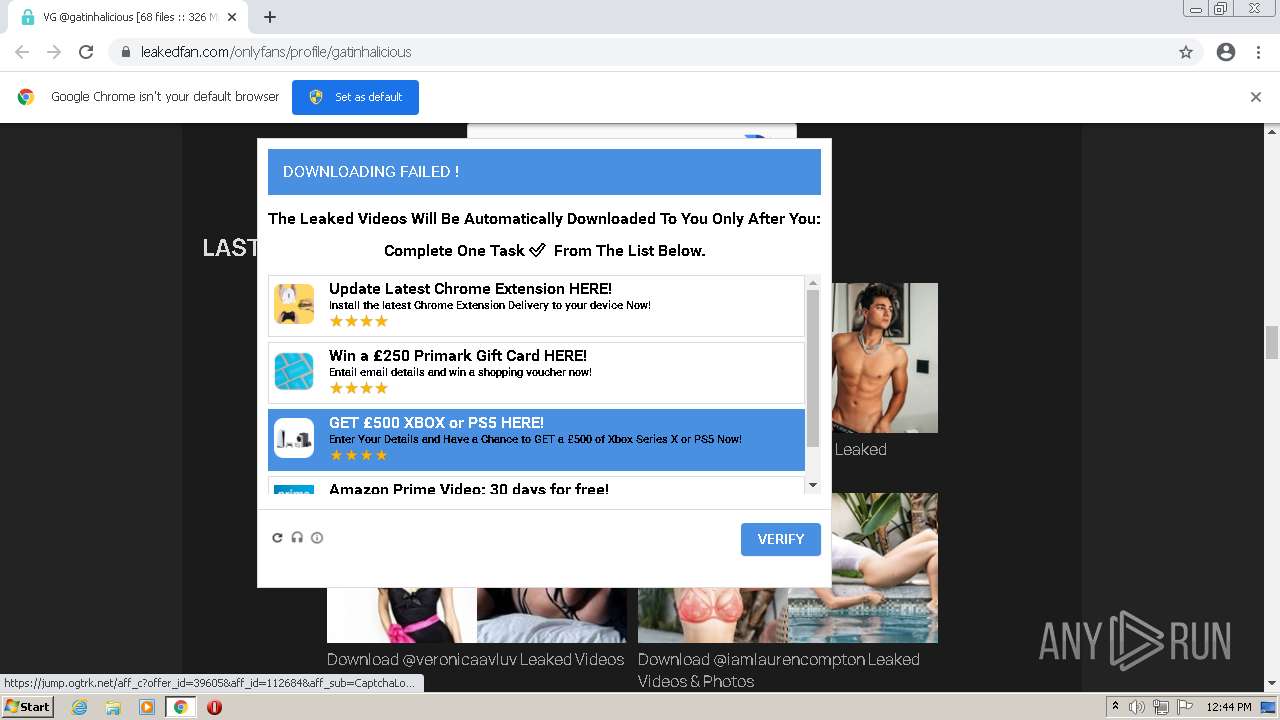
Task: Click the padlock site info icon
Action: pos(126,52)
